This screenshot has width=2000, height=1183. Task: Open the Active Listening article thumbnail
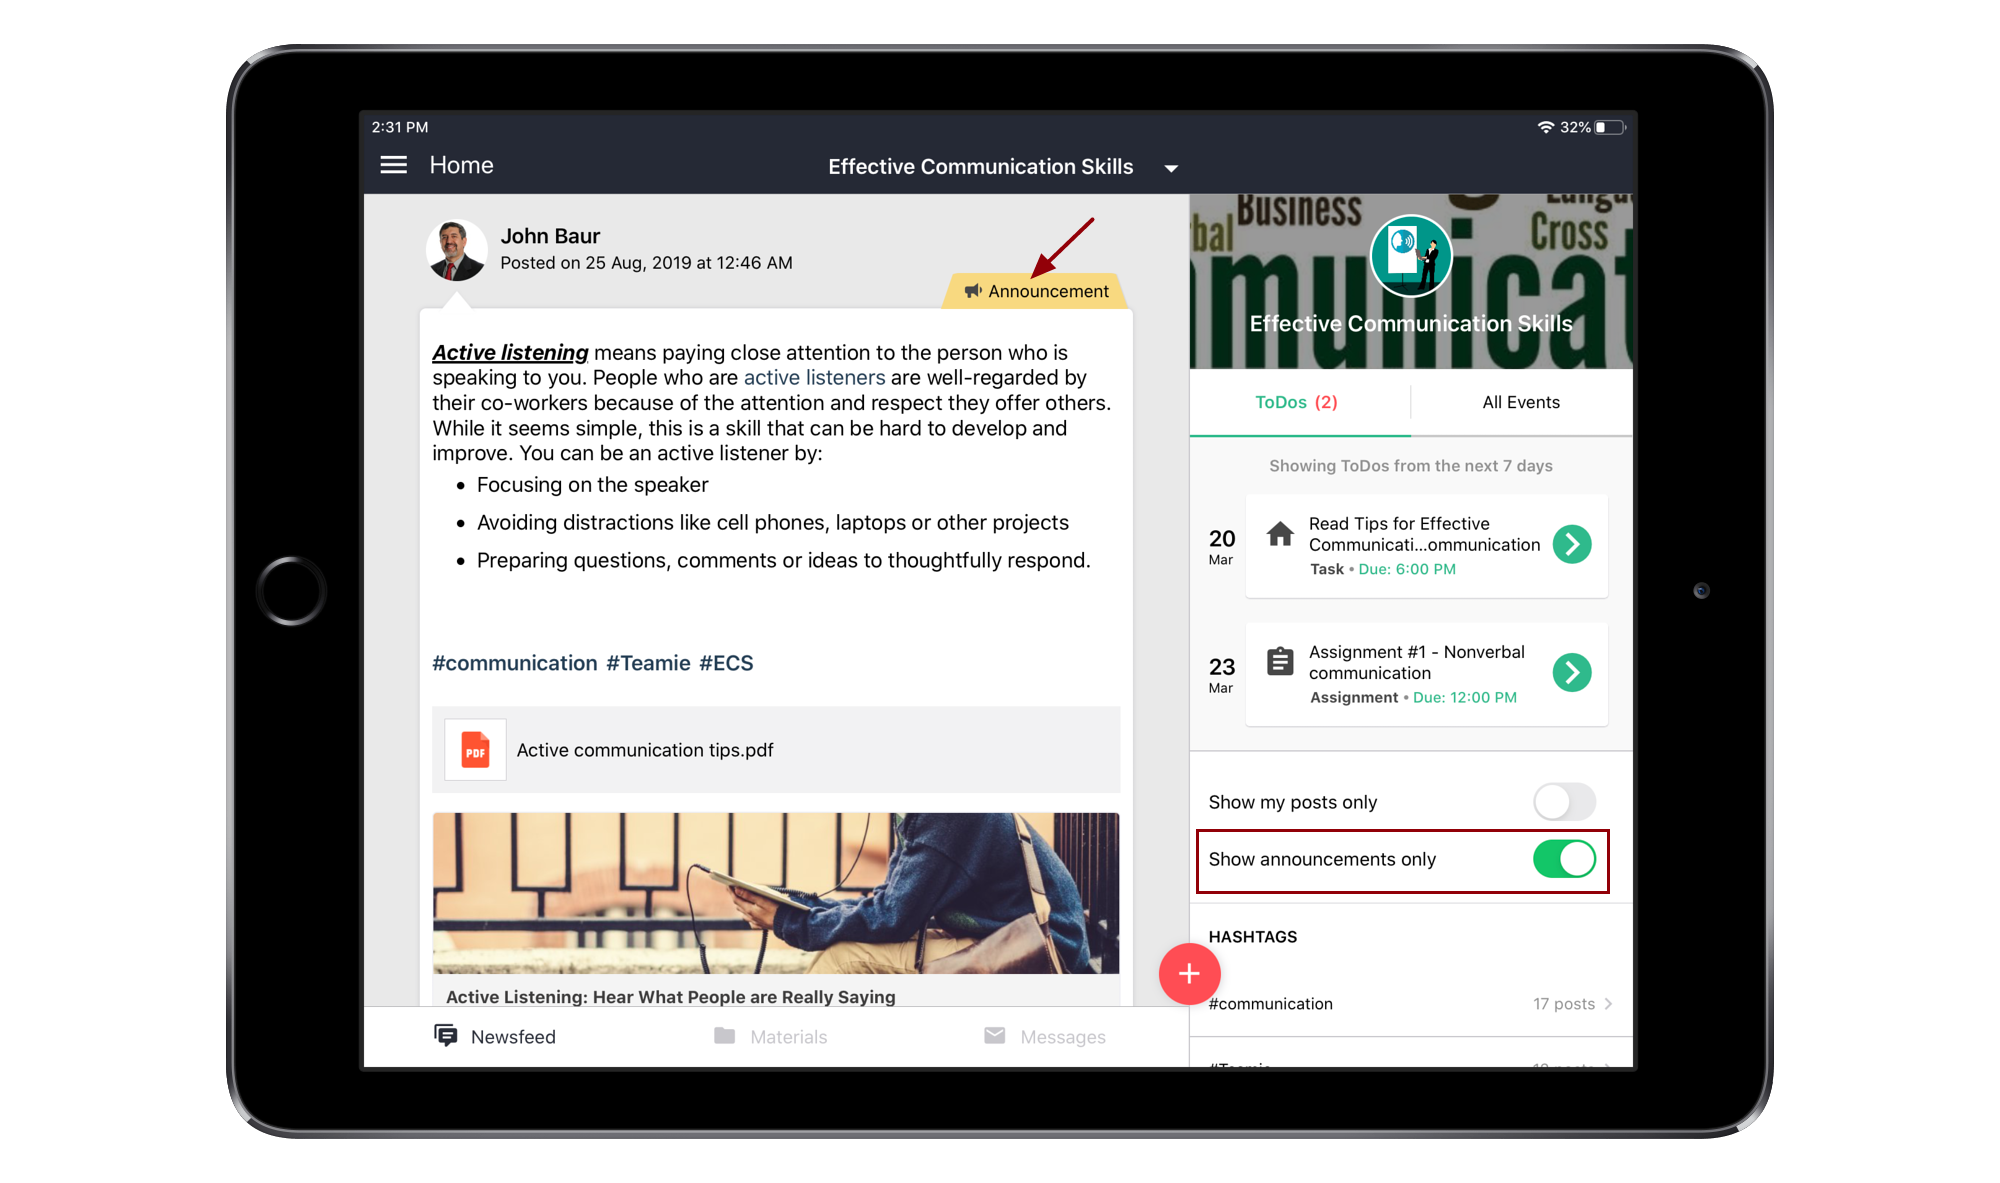click(x=776, y=893)
